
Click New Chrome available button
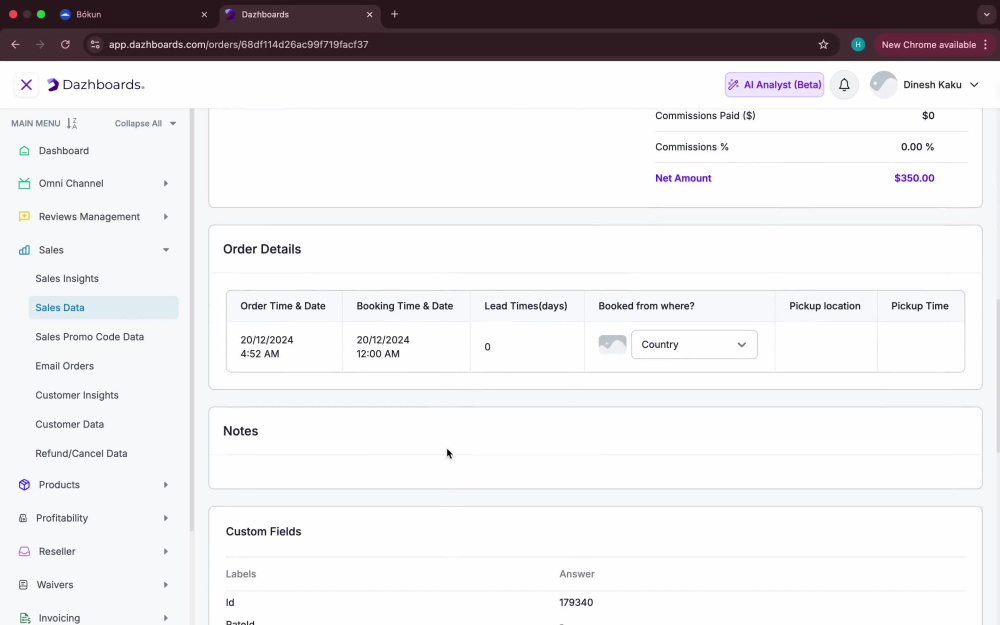coord(935,45)
